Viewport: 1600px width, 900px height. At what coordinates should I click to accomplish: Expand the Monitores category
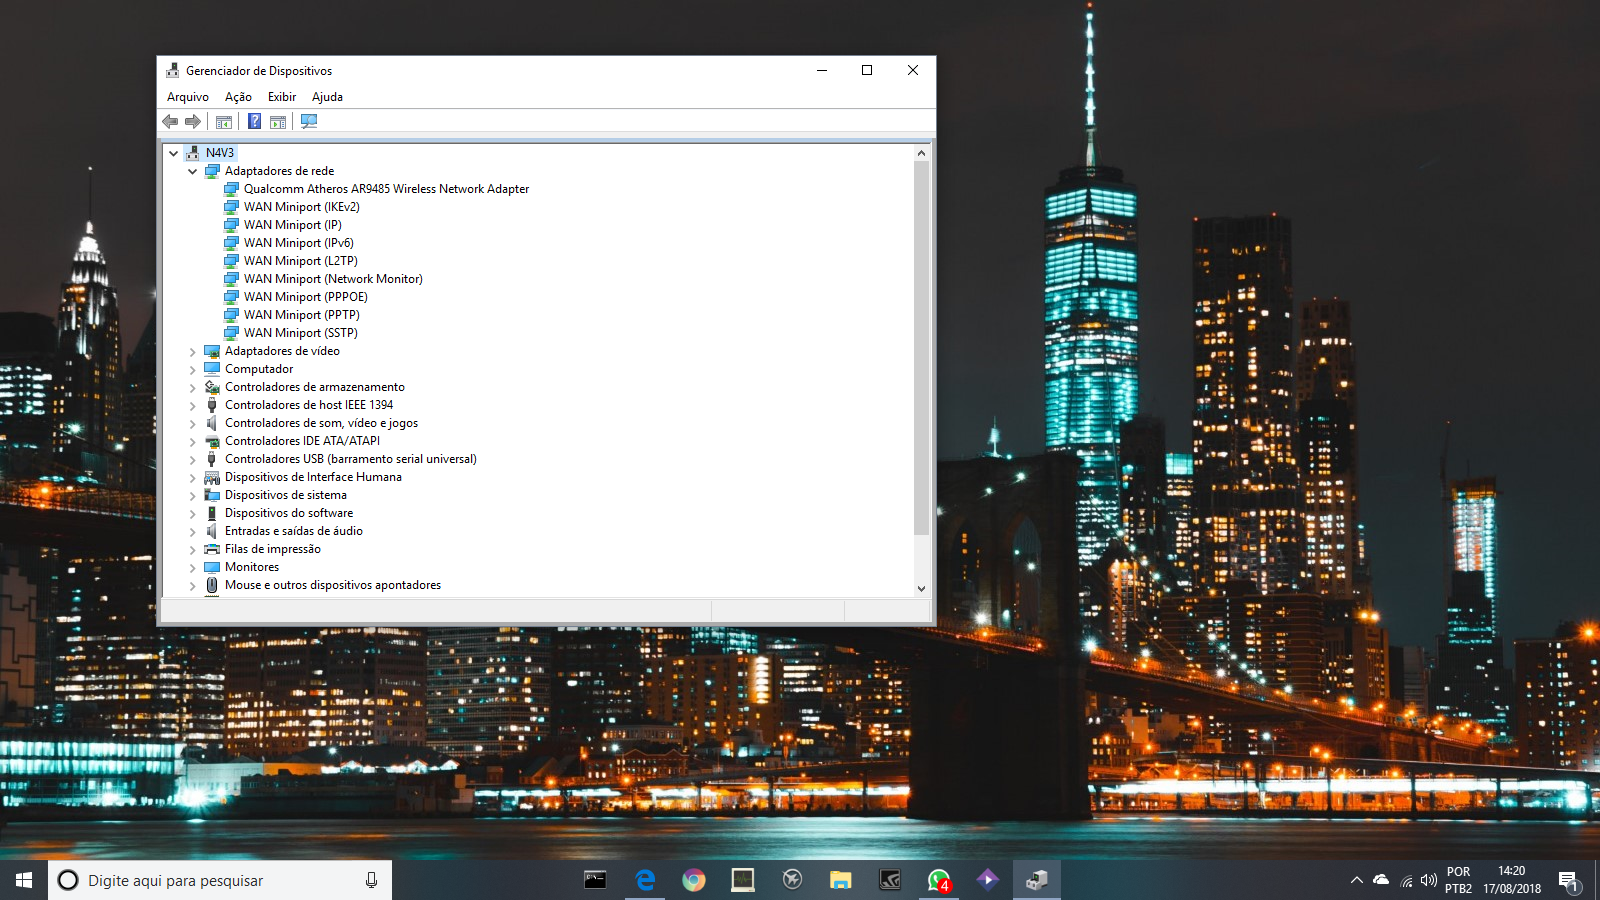coord(193,568)
